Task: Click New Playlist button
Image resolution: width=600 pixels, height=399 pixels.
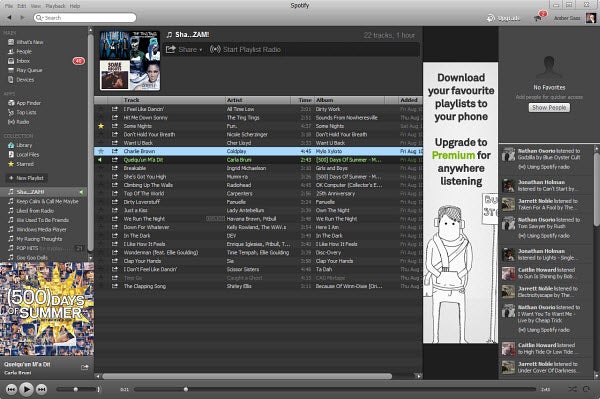Action: (26, 178)
